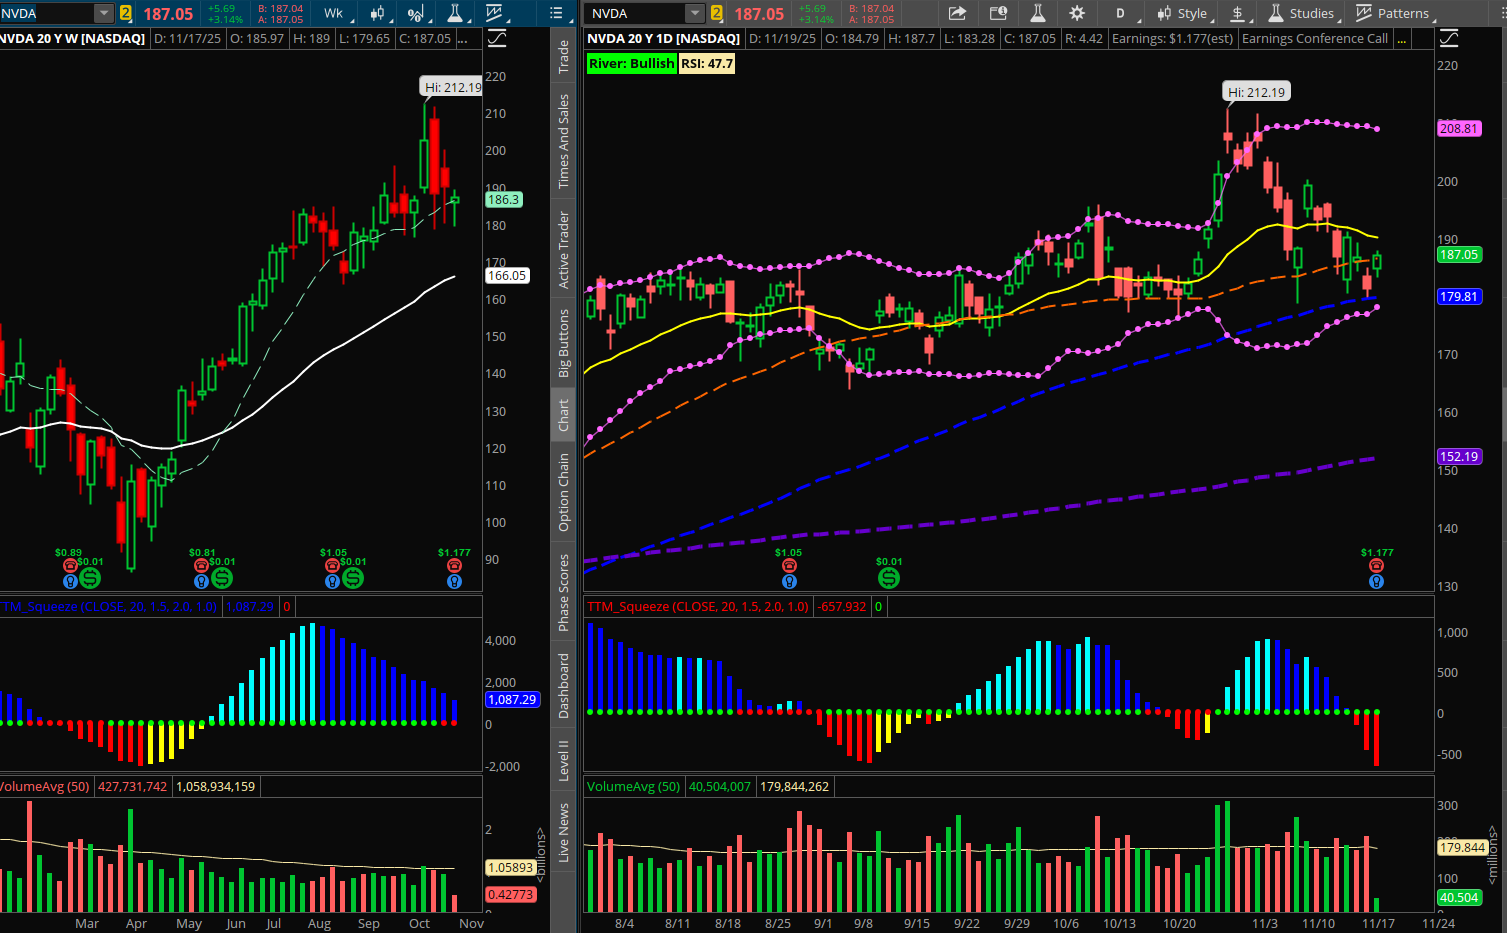Open chart settings gear icon

1077,13
